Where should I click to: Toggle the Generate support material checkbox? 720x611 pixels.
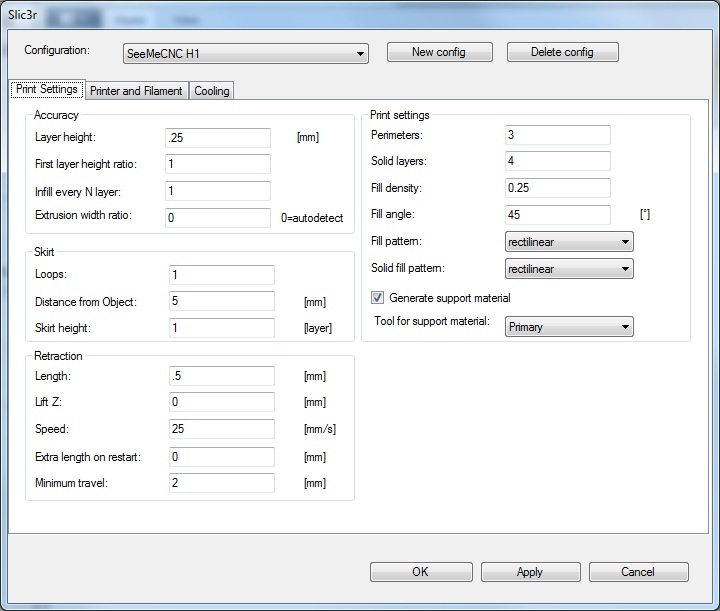pos(378,298)
